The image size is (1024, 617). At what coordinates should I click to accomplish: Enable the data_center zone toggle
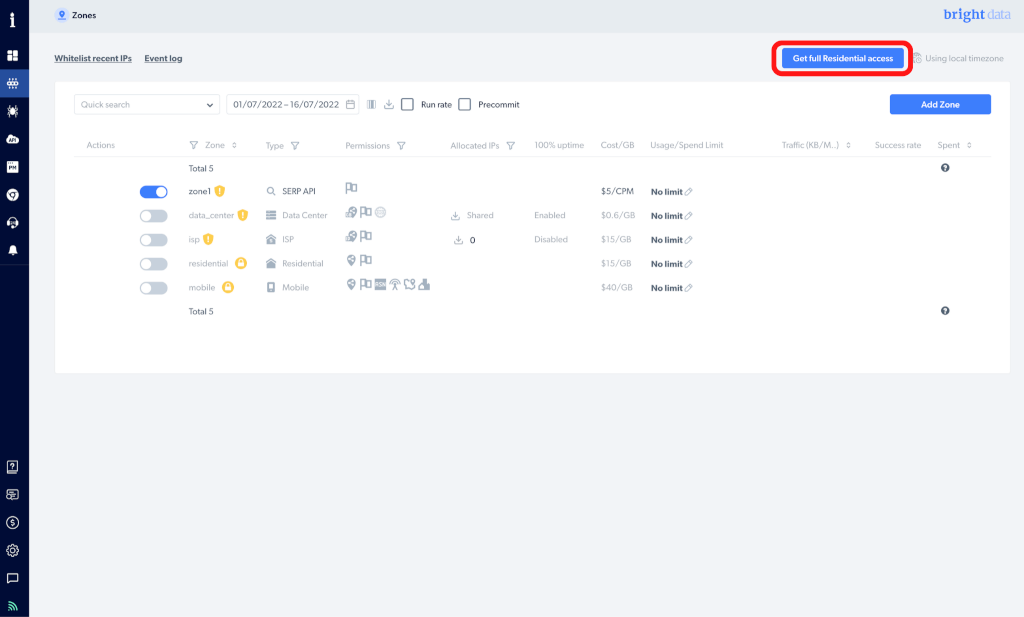pyautogui.click(x=153, y=215)
